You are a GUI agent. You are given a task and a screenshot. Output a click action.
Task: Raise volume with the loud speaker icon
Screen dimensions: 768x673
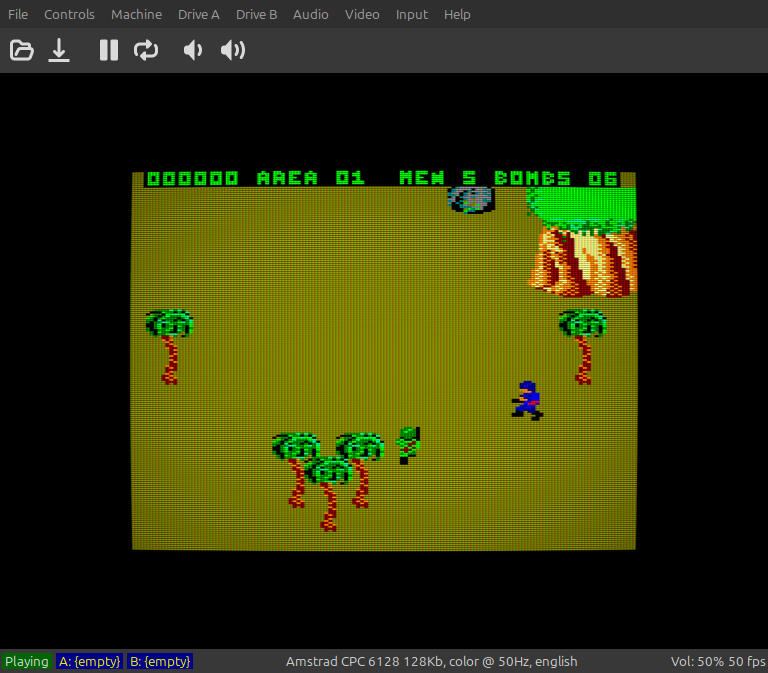click(233, 50)
